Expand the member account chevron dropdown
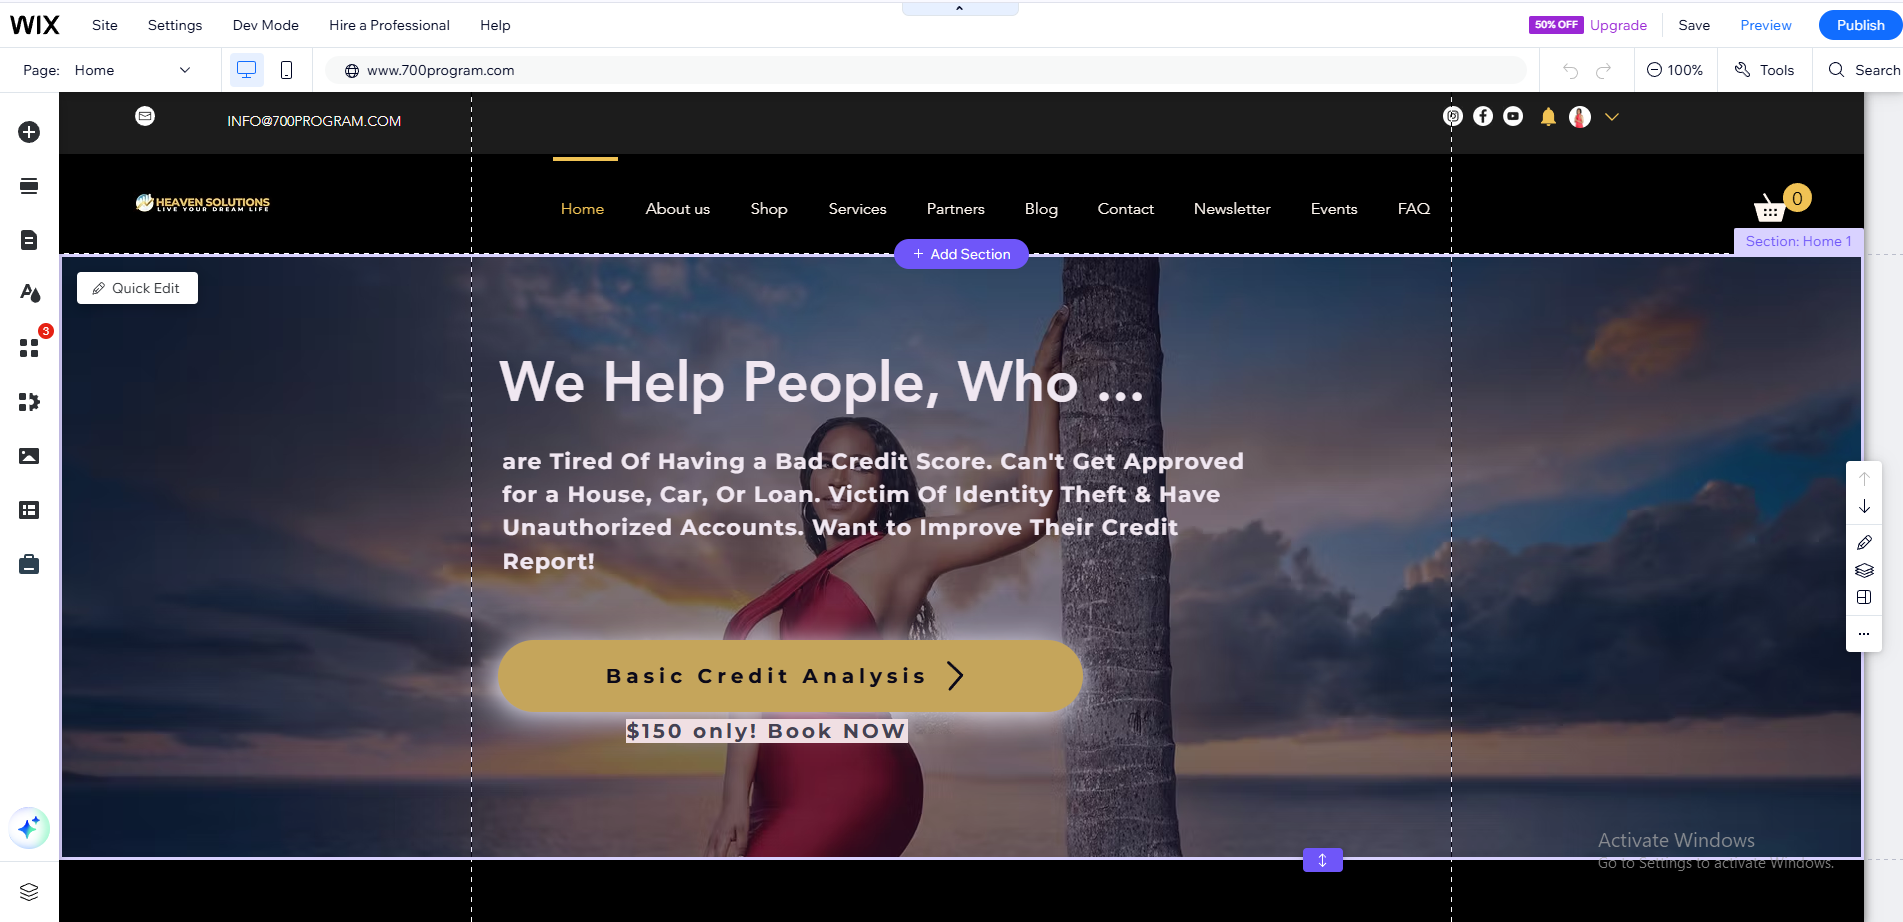The image size is (1903, 922). (x=1612, y=117)
